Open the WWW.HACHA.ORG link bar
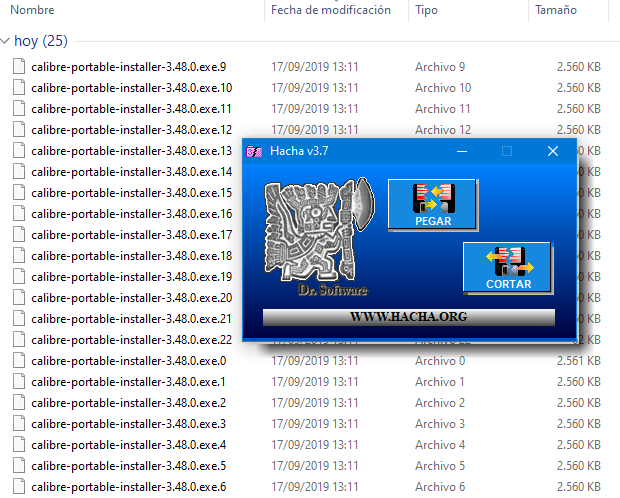 point(408,317)
